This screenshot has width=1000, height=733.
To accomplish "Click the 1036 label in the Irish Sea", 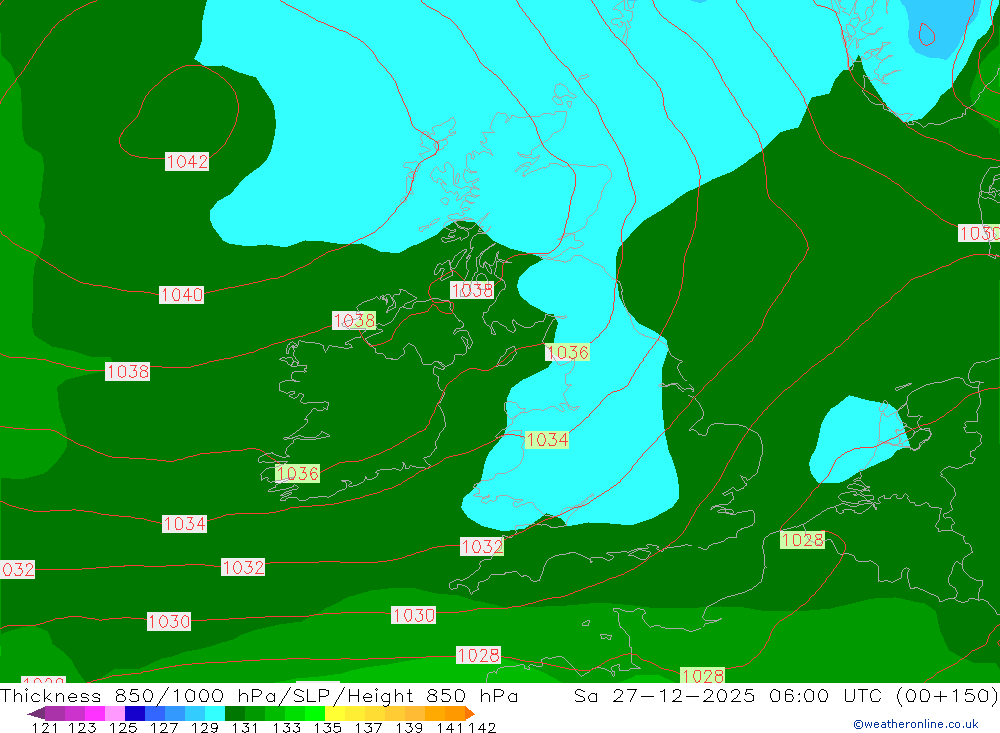I will tap(567, 352).
